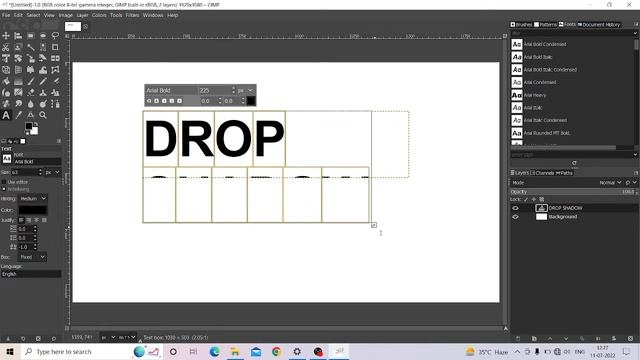Select the Scissors Select tool

coord(6,47)
